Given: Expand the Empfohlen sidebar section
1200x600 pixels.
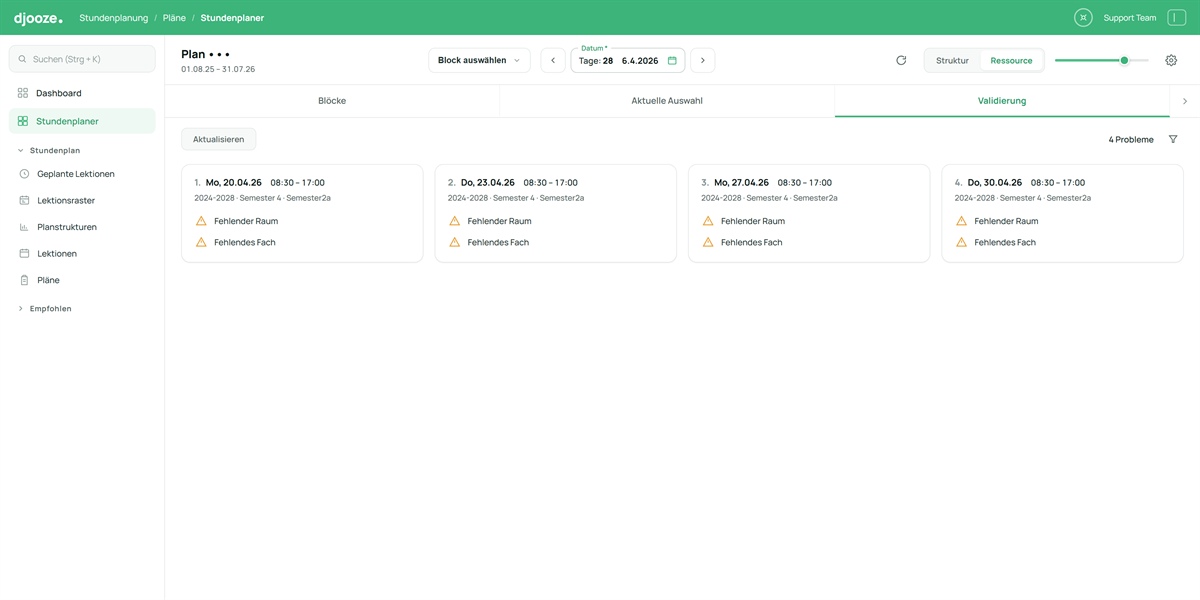Looking at the screenshot, I should pos(21,308).
